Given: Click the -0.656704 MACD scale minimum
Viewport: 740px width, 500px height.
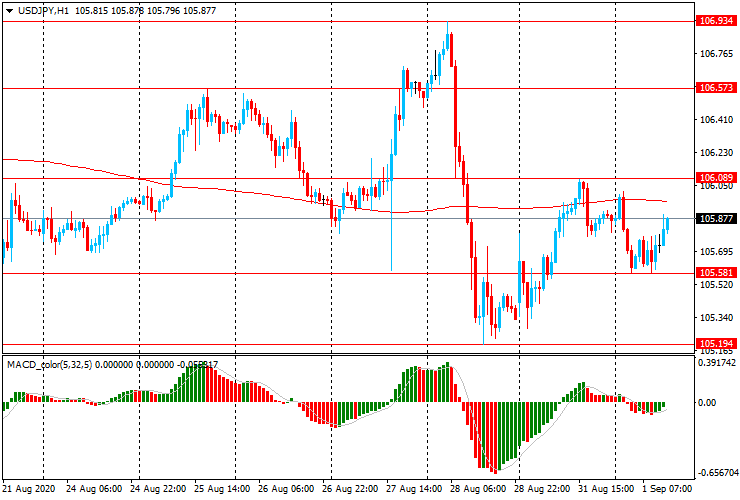Looking at the screenshot, I should coord(717,473).
